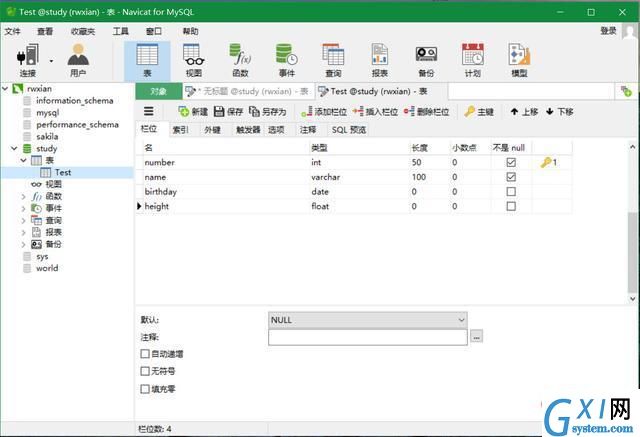
Task: Click the green icon right of the search box
Action: pos(626,91)
